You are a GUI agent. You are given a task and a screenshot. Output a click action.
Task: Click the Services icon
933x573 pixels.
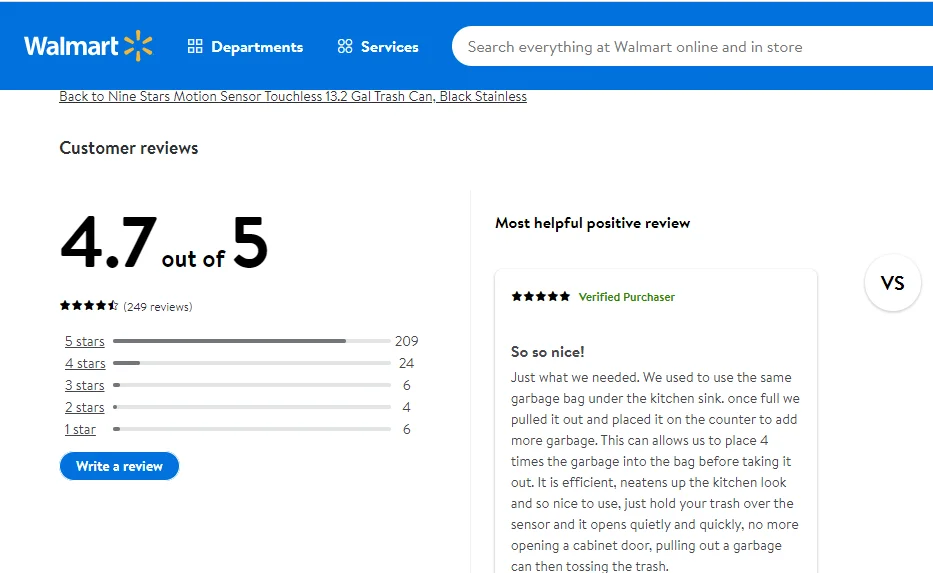point(345,47)
